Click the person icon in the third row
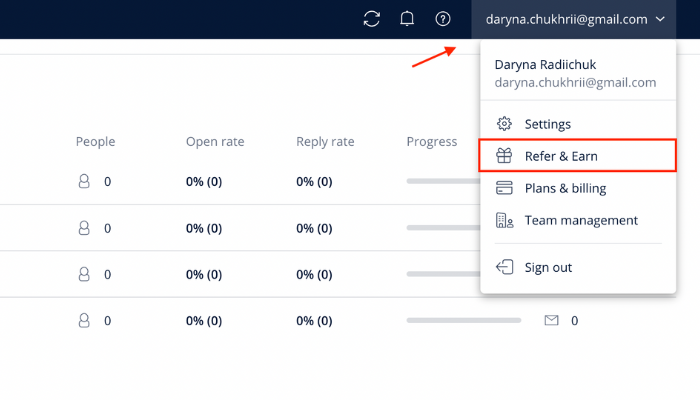This screenshot has height=400, width=700. (x=84, y=274)
